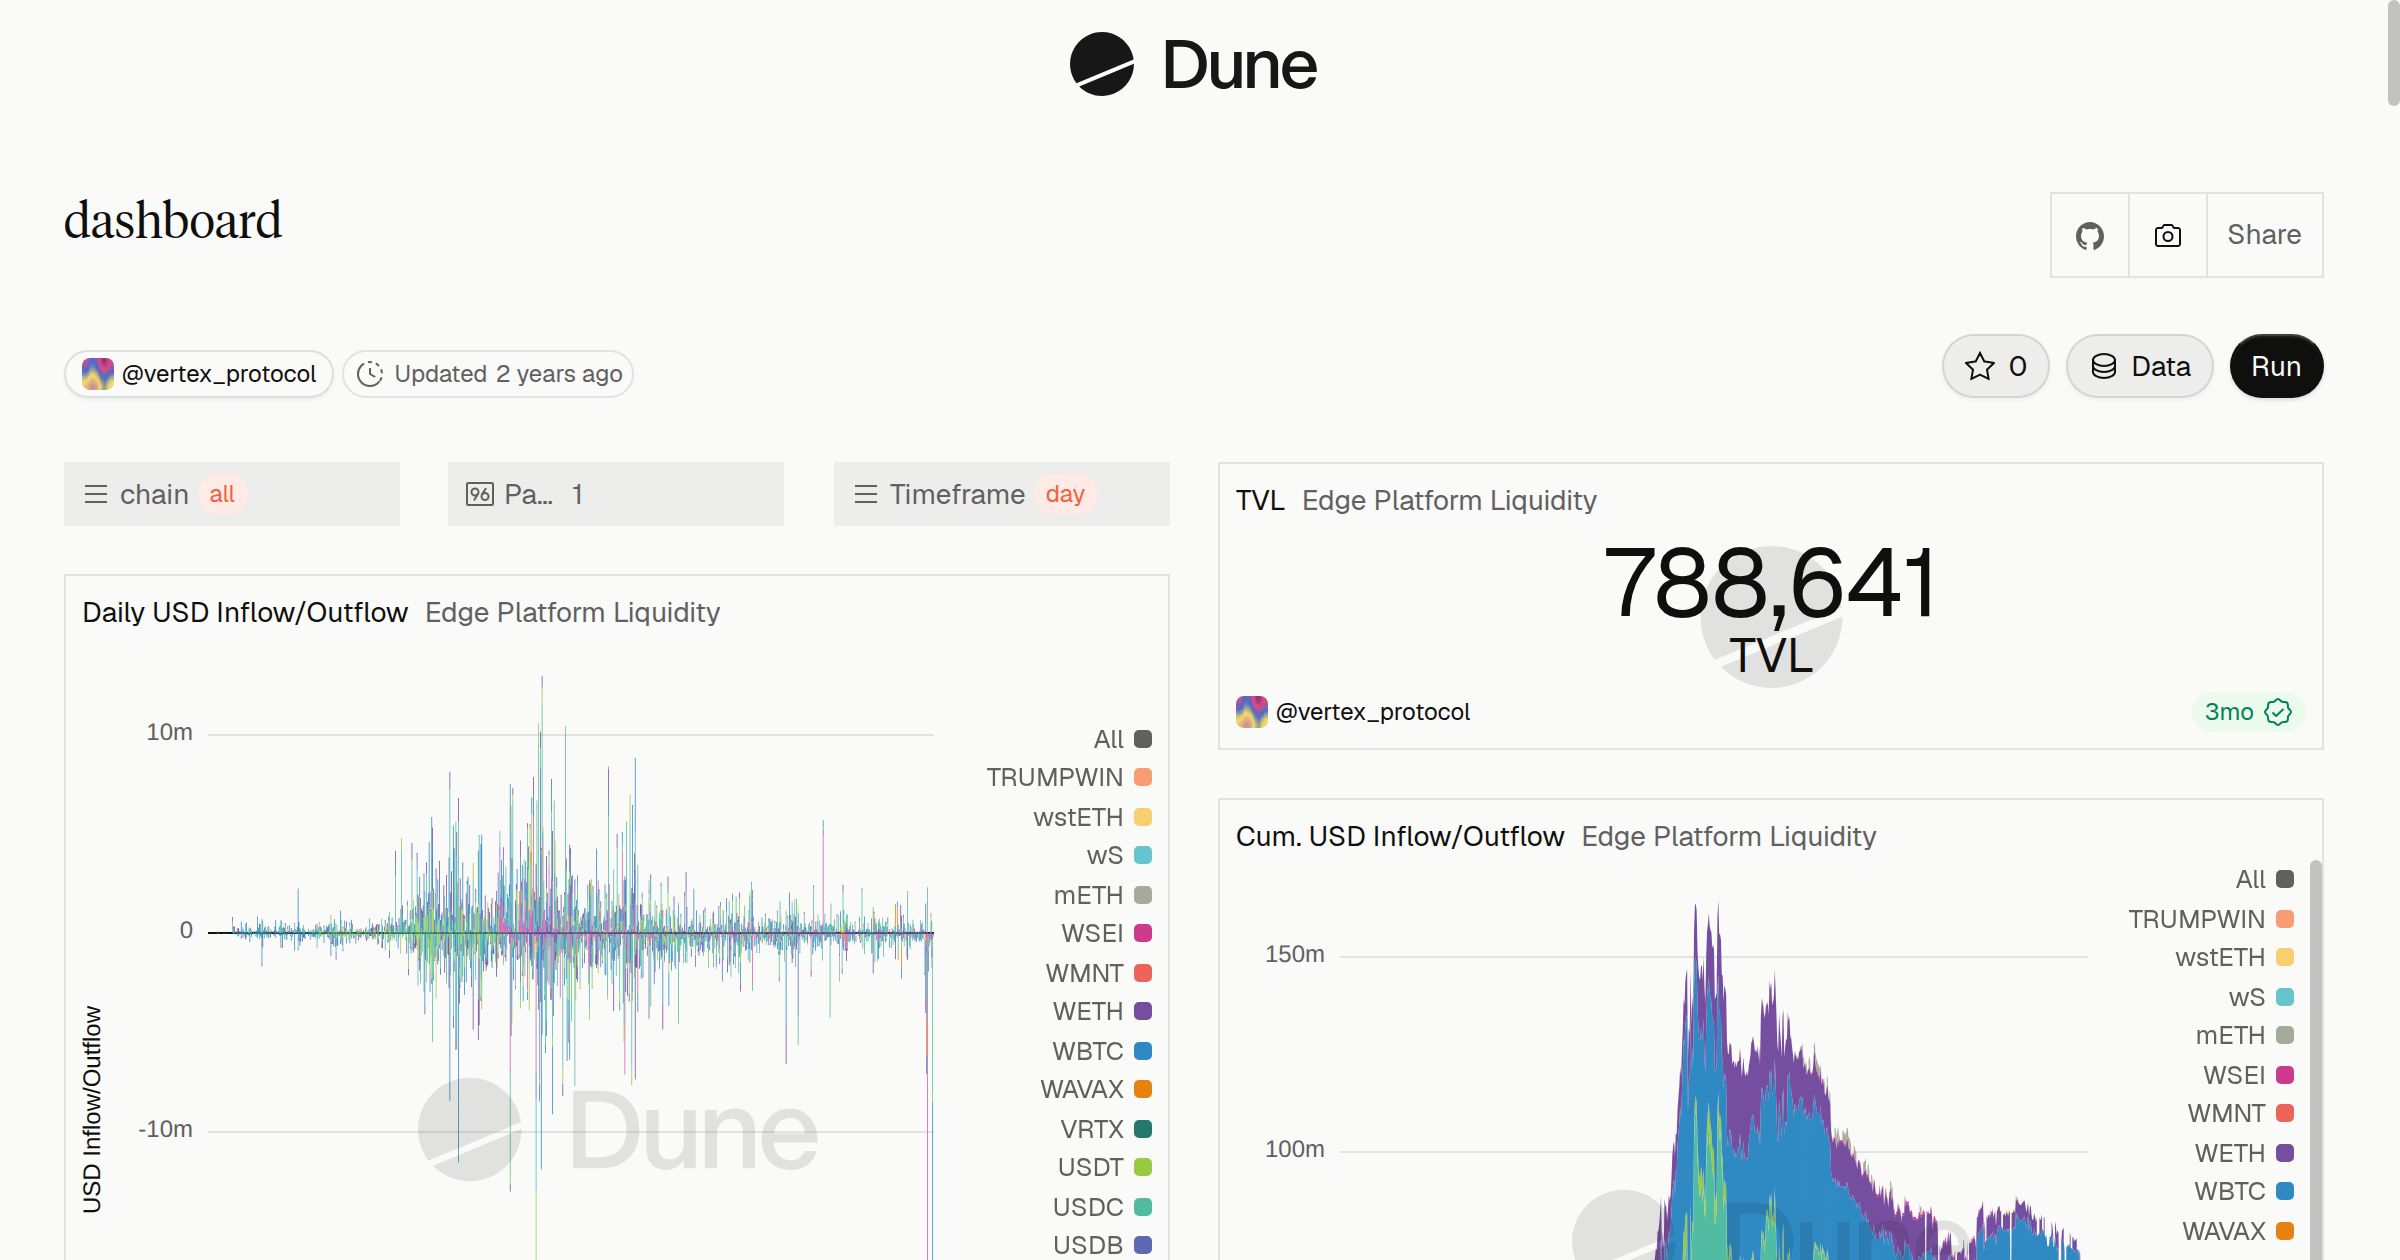Toggle wstETH series in Cum. chart legend
This screenshot has width=2400, height=1260.
[x=2234, y=957]
